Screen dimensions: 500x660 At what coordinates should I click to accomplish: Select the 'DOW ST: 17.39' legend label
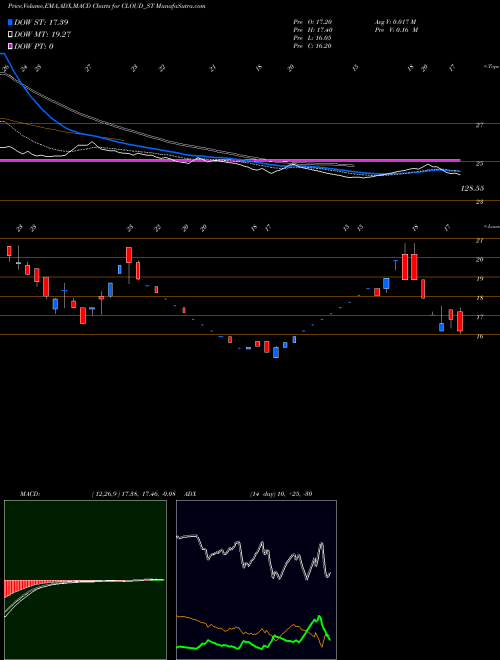pos(41,22)
